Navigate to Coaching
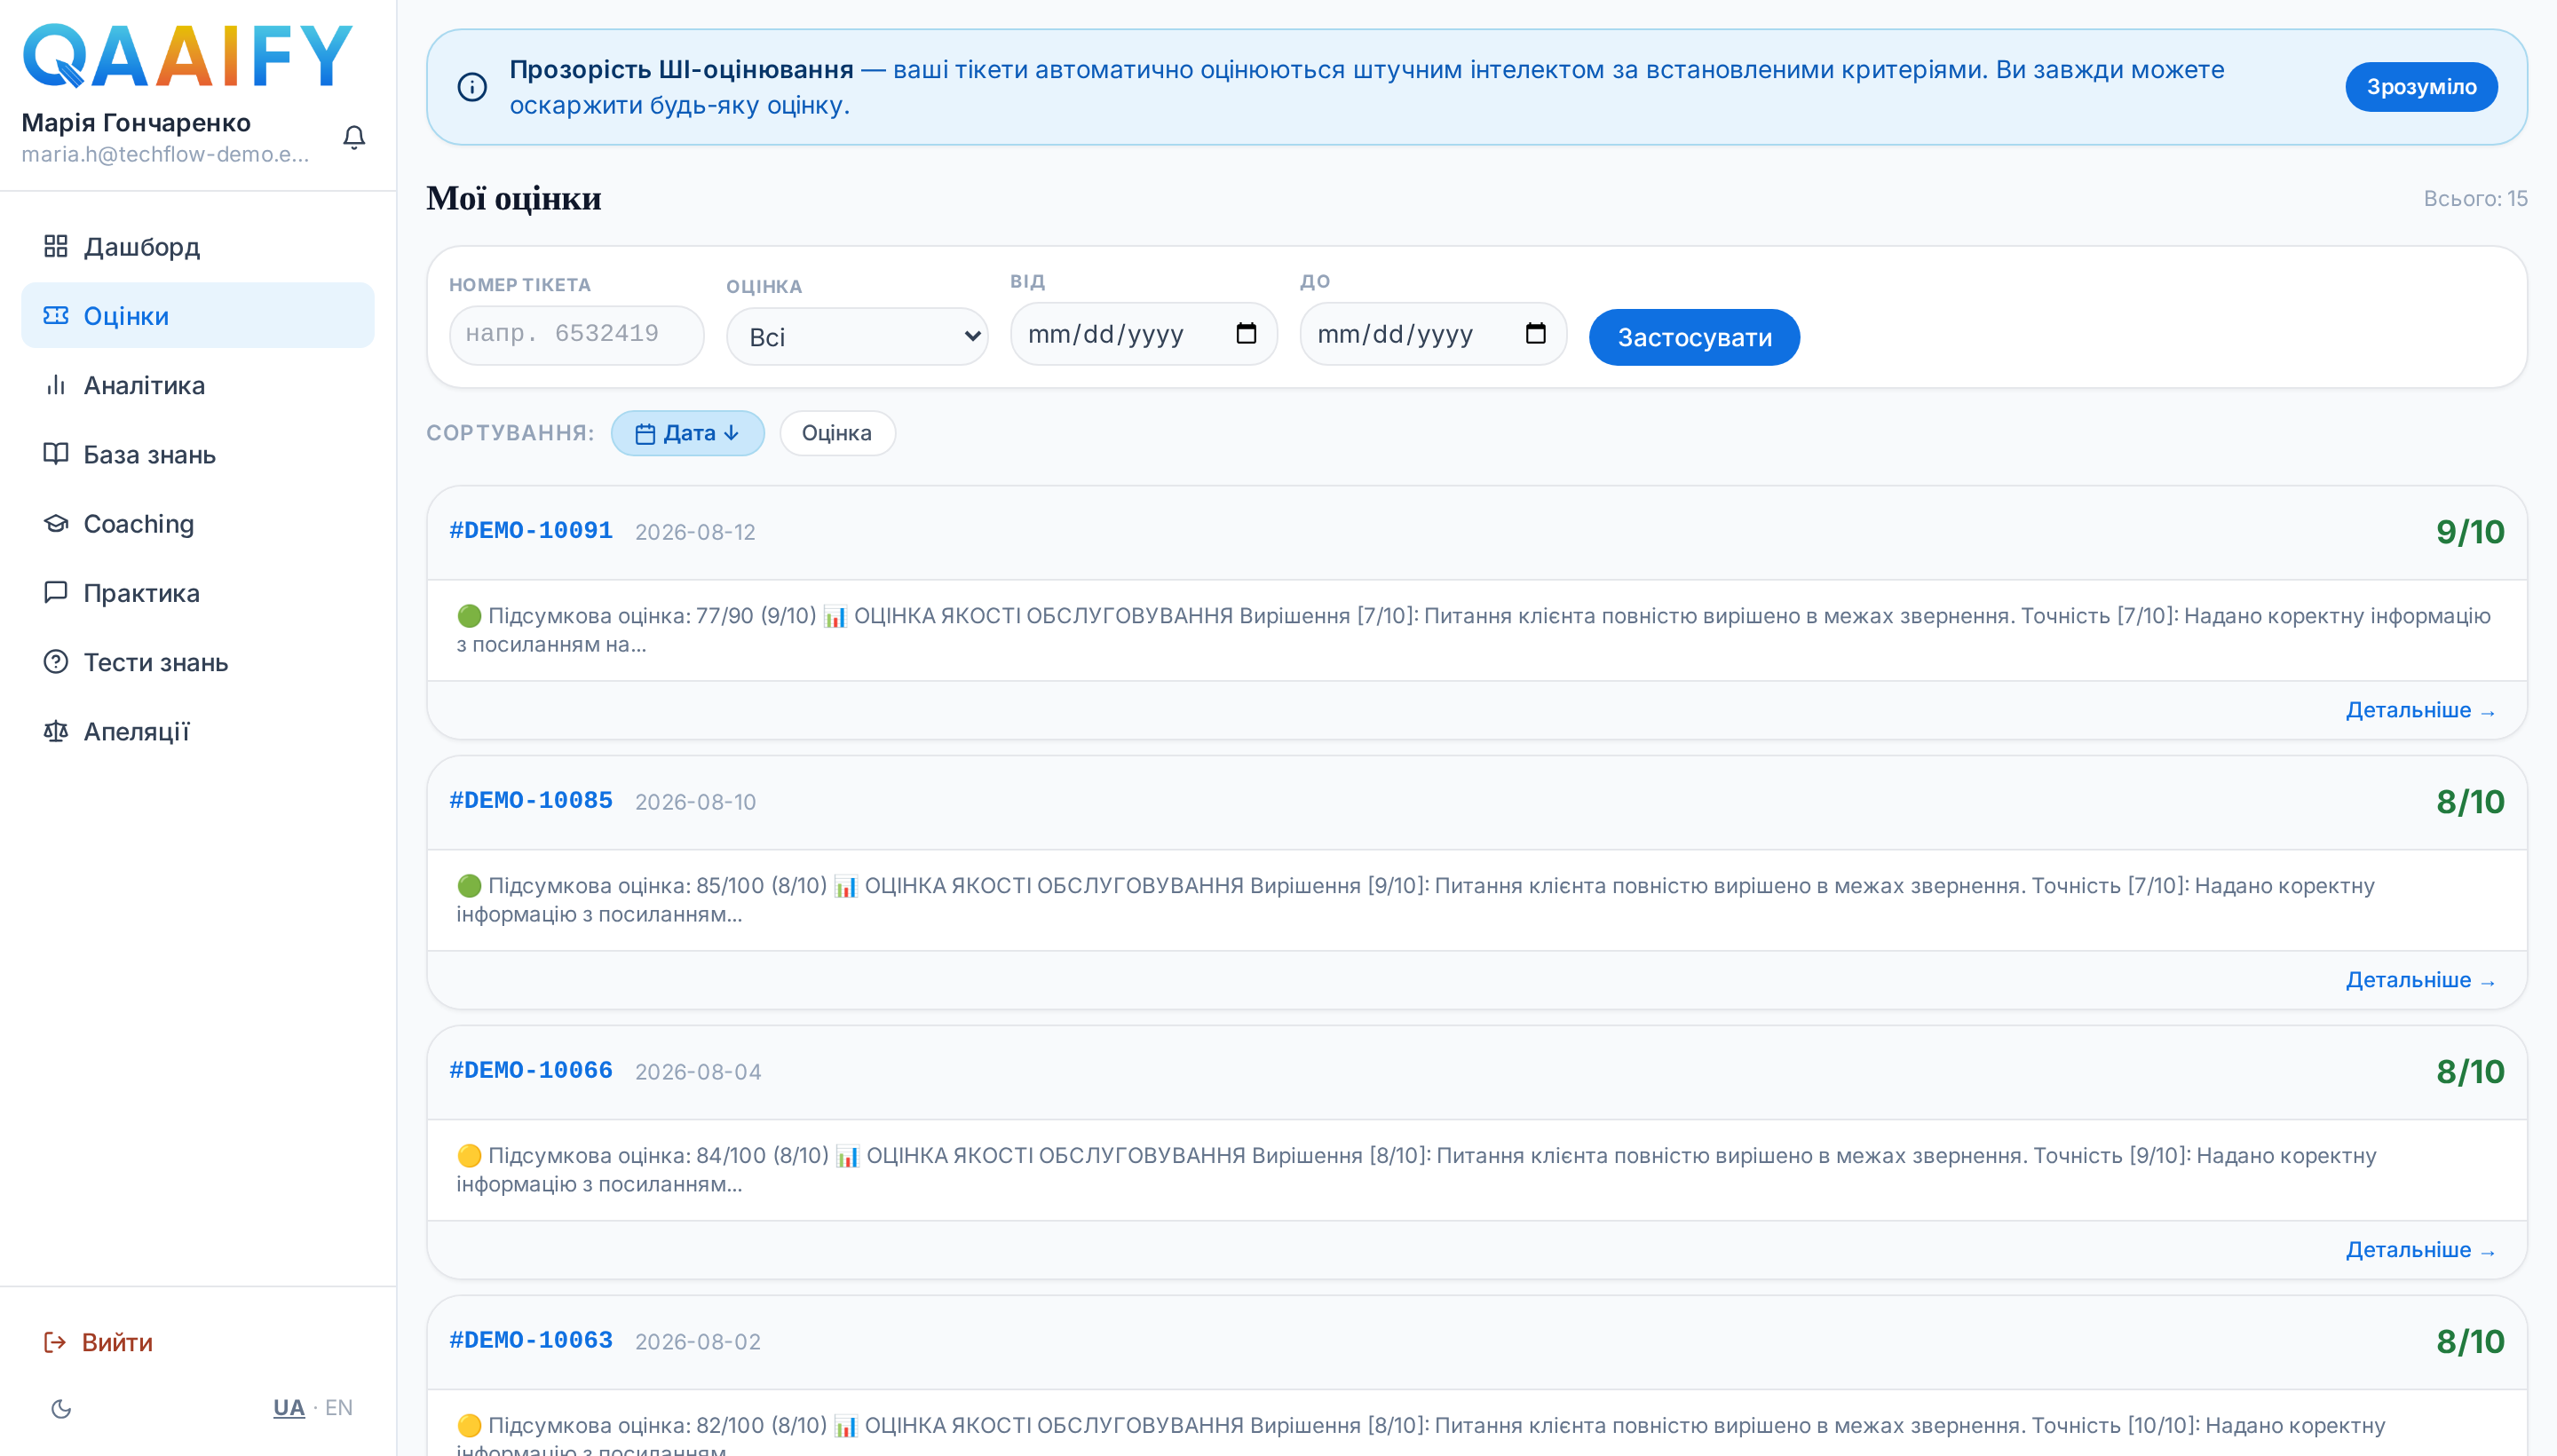2557x1456 pixels. [198, 523]
